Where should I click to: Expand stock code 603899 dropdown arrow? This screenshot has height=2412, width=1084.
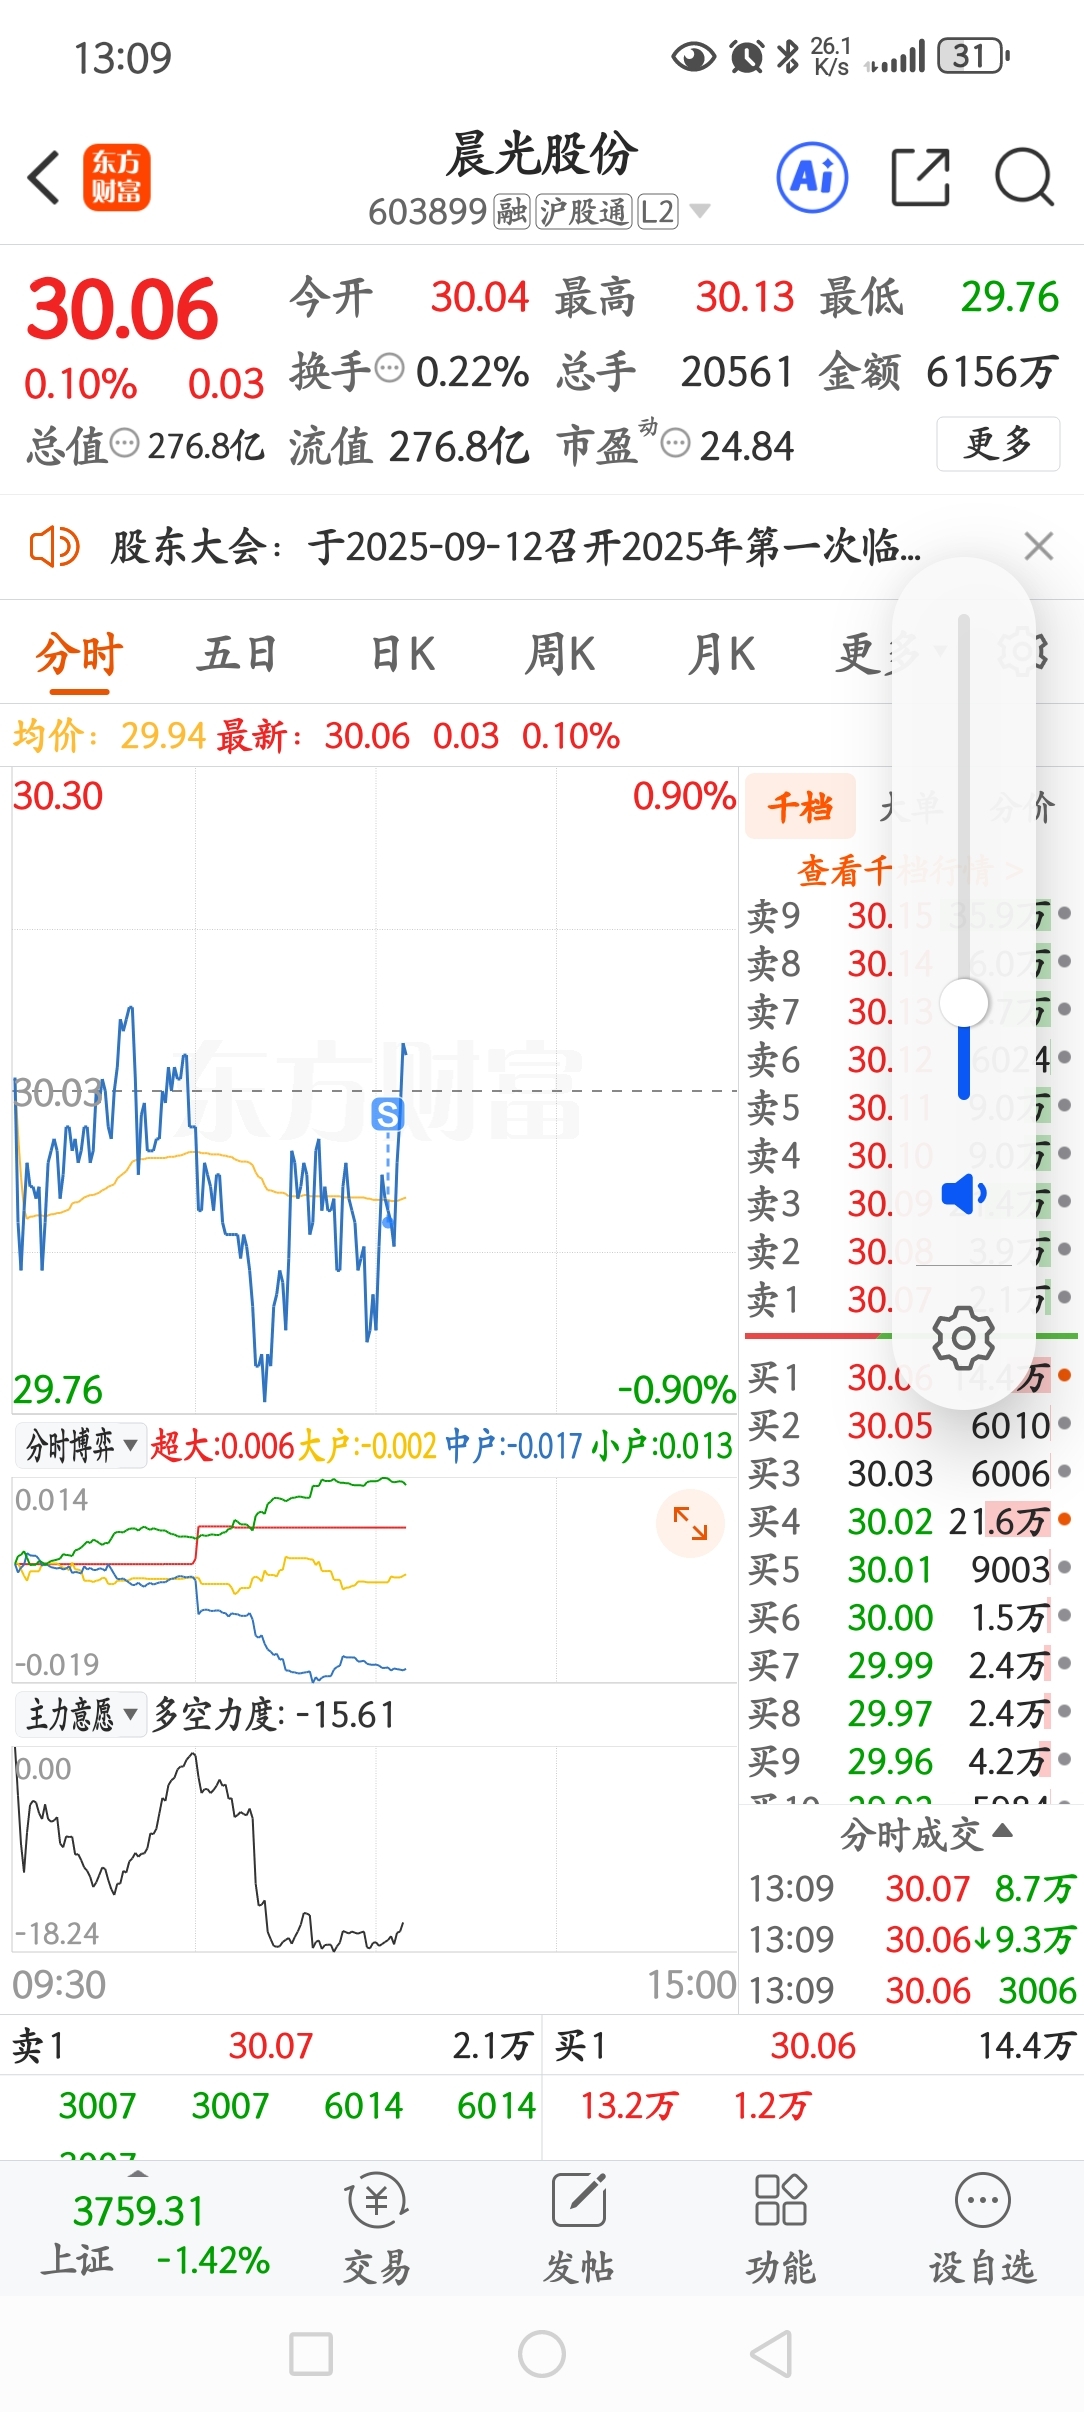pyautogui.click(x=700, y=211)
